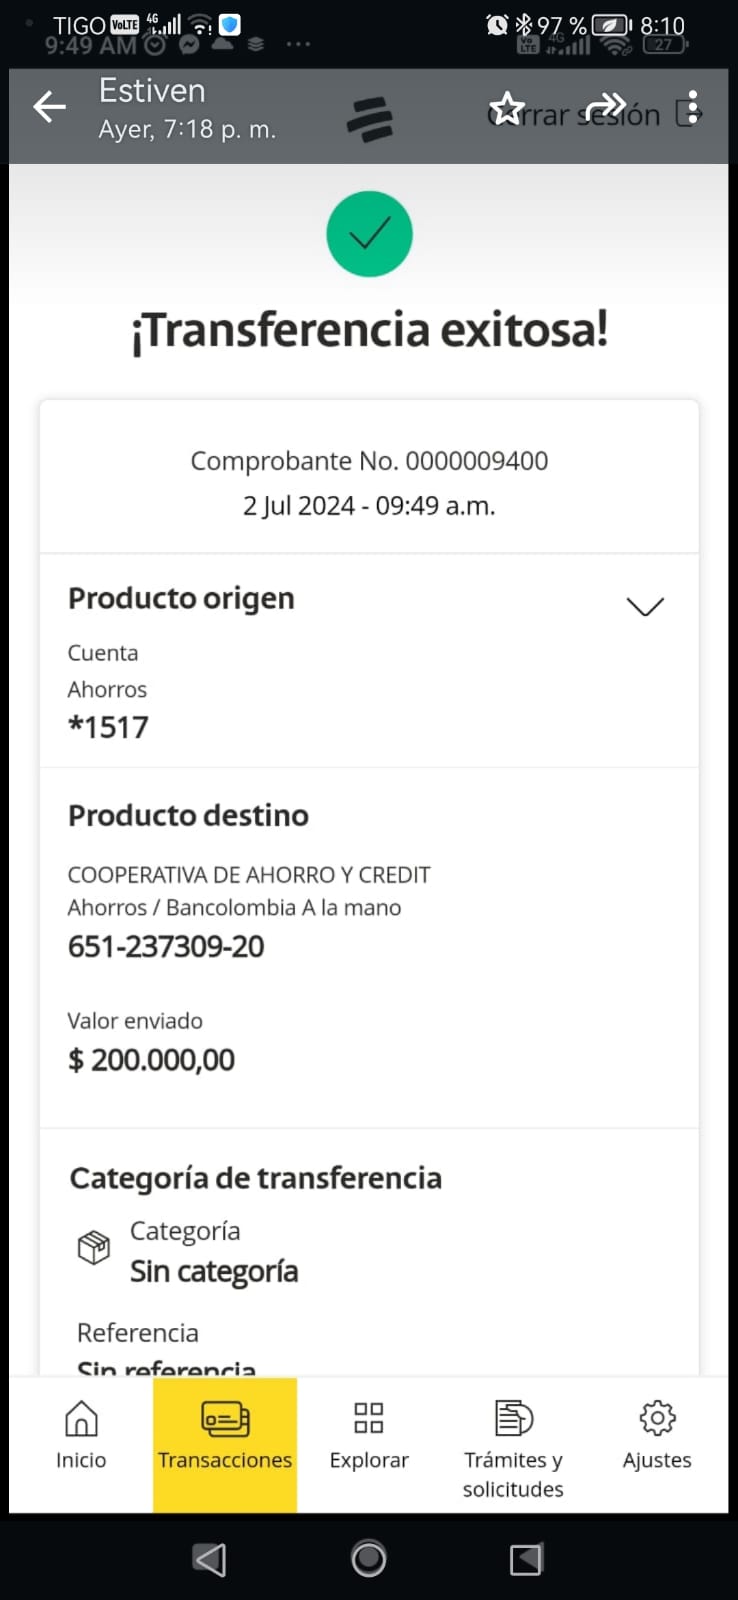This screenshot has width=738, height=1600.
Task: Go to the Inicio tab
Action: click(81, 1436)
